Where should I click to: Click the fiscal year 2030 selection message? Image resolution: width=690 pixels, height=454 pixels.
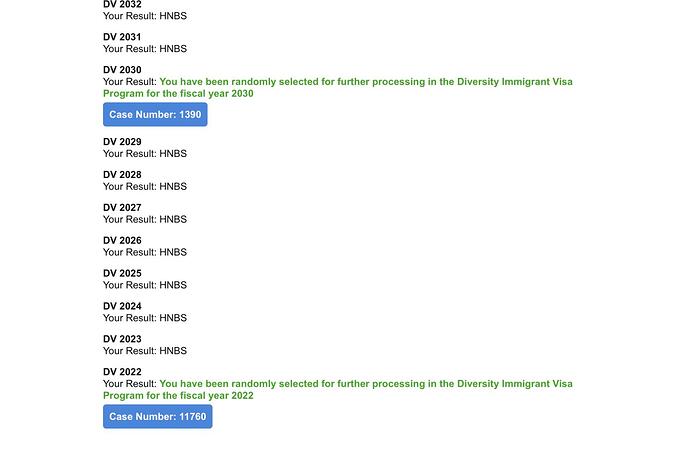click(x=338, y=88)
